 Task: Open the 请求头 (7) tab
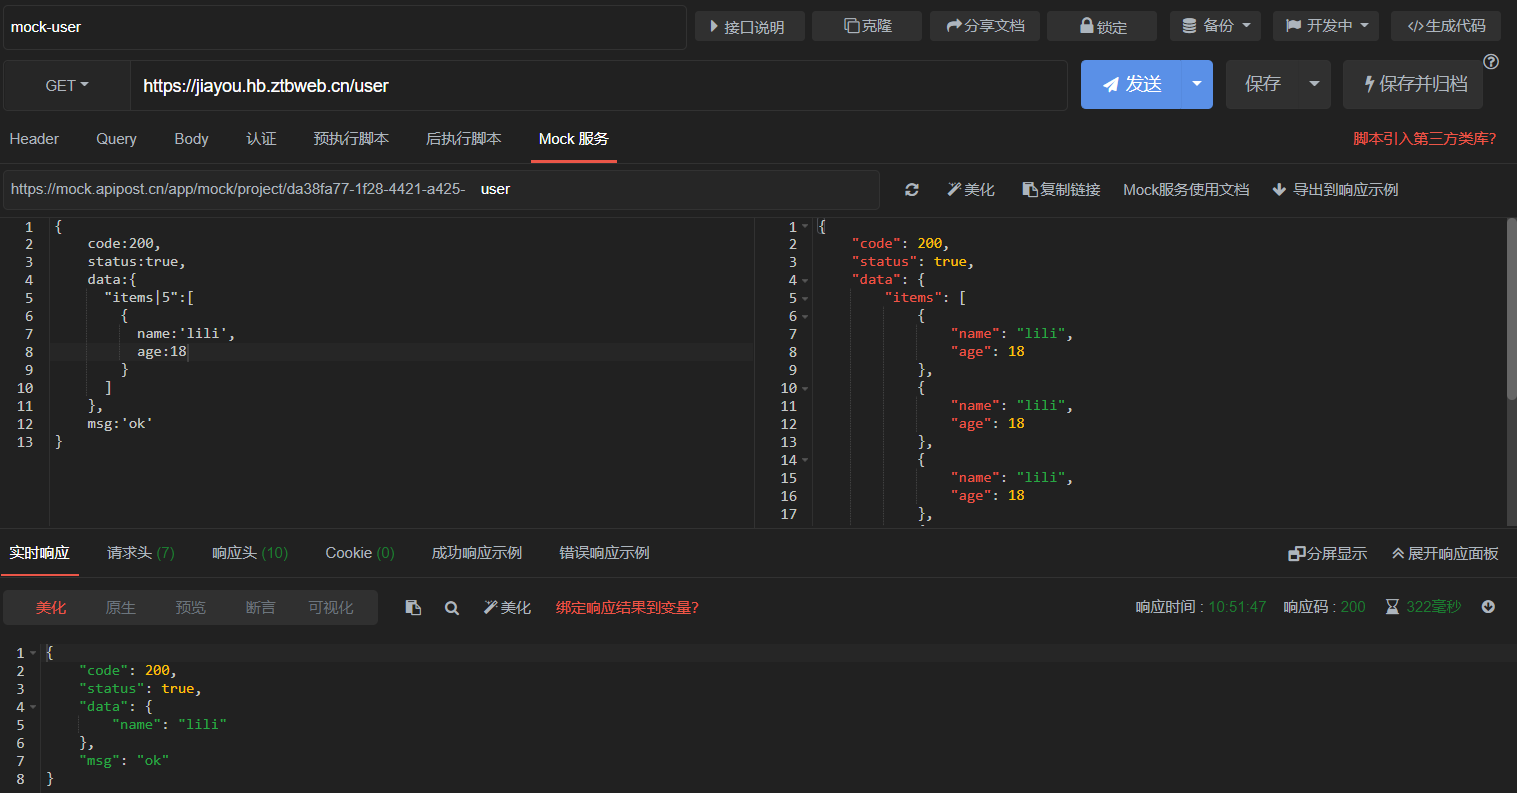[x=141, y=553]
